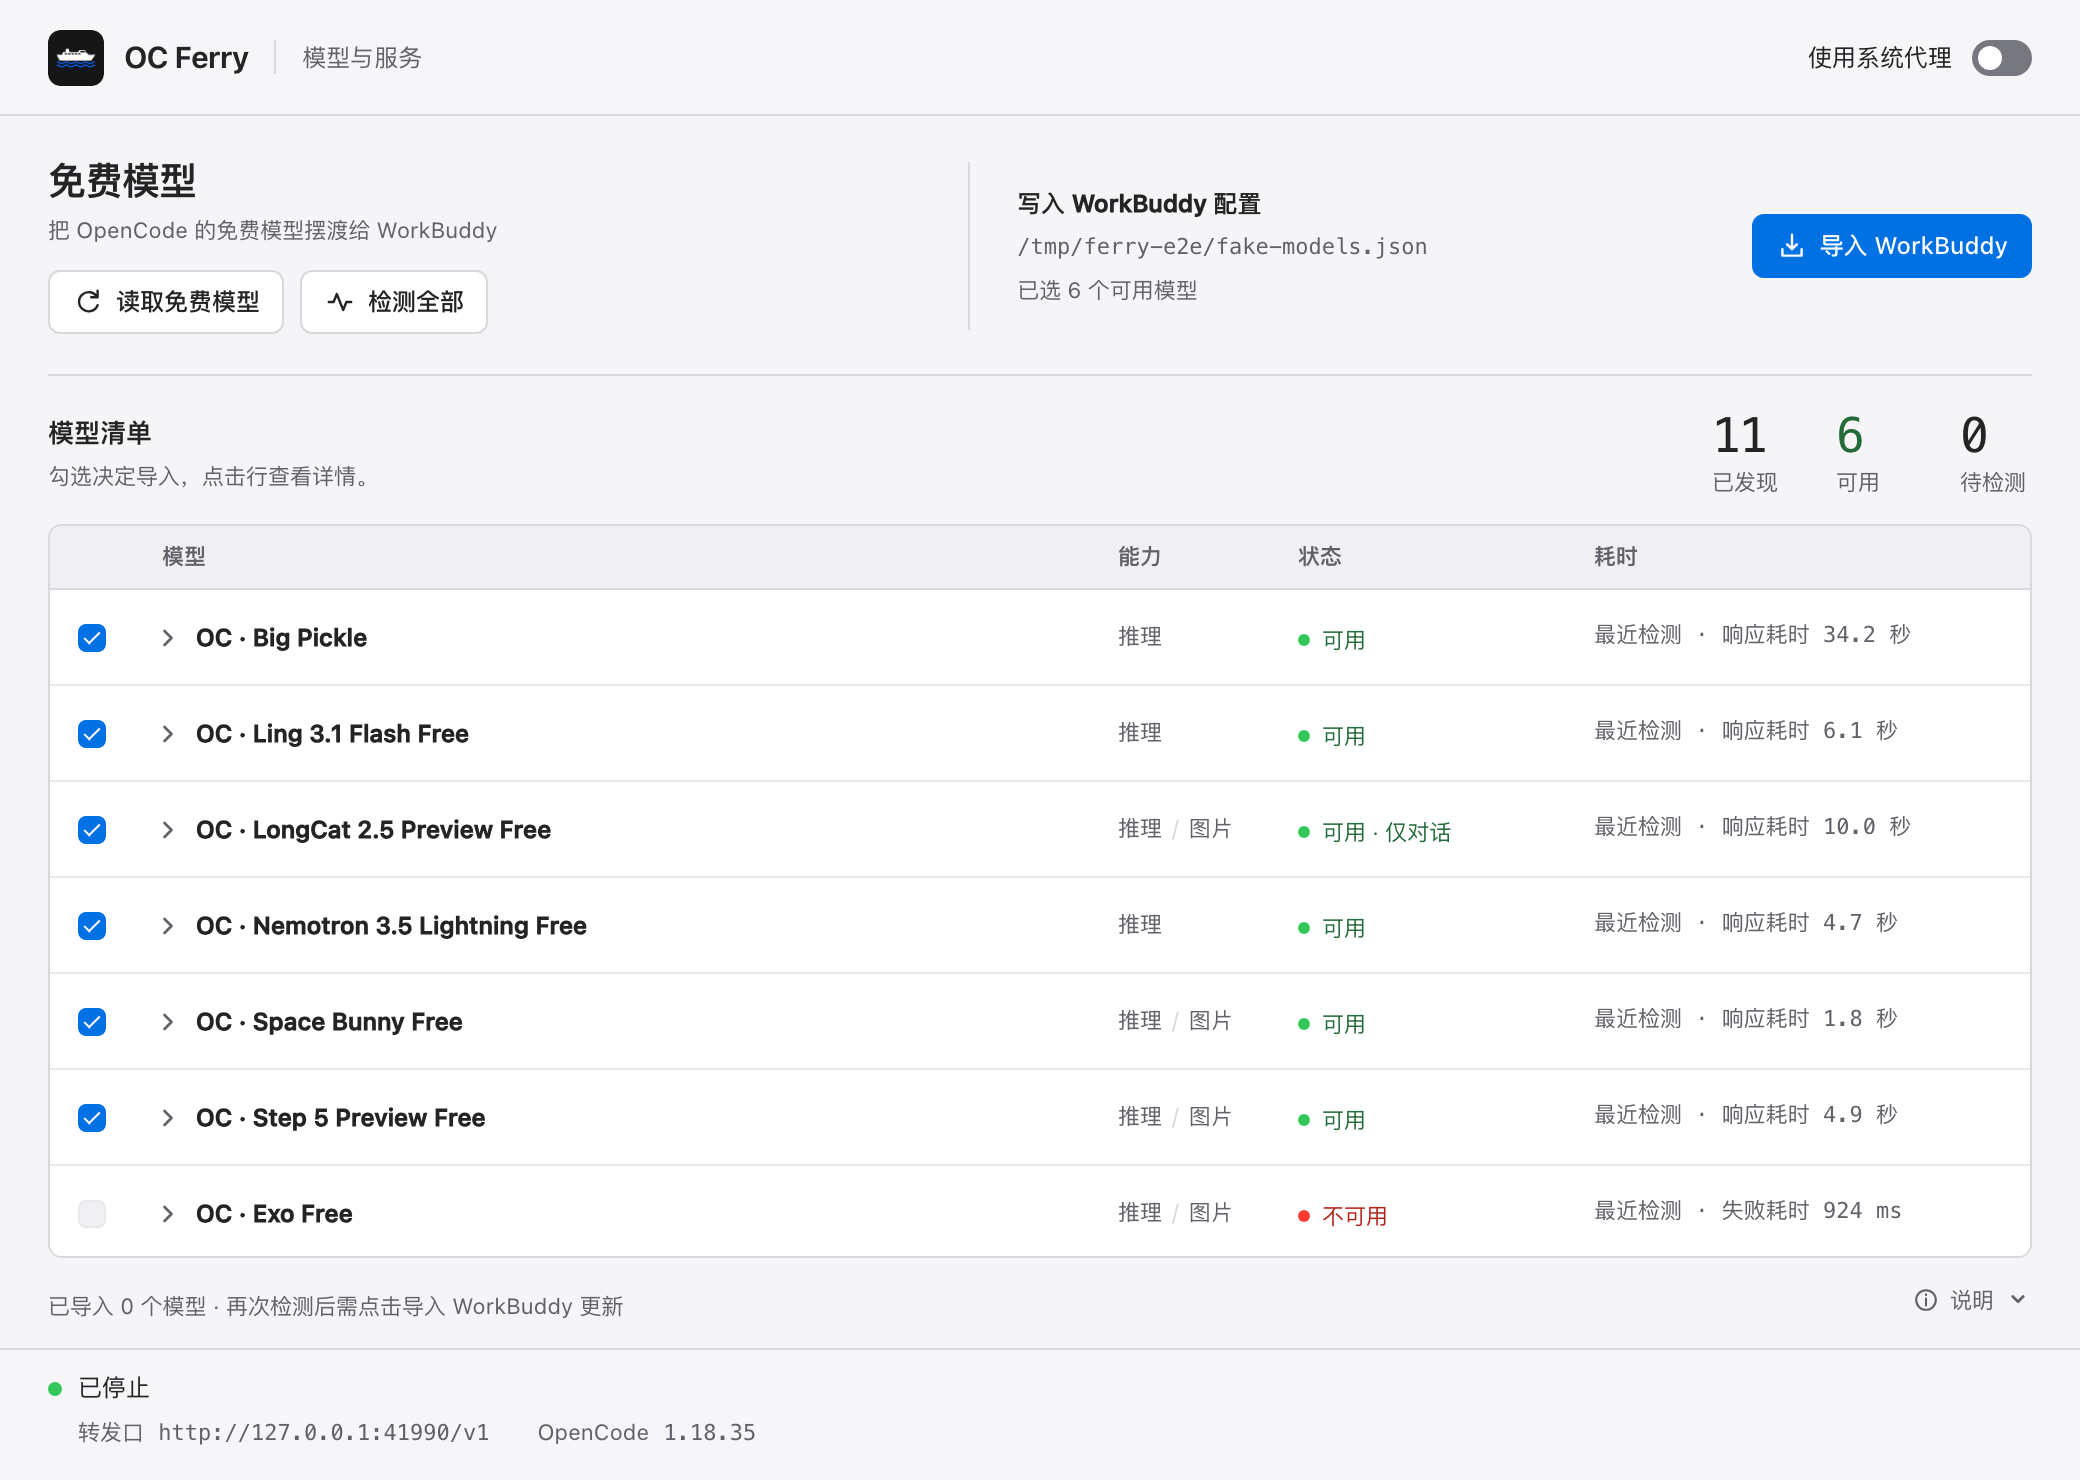The image size is (2080, 1480).
Task: Expand the Space Bunny Free row chevron
Action: tap(168, 1022)
